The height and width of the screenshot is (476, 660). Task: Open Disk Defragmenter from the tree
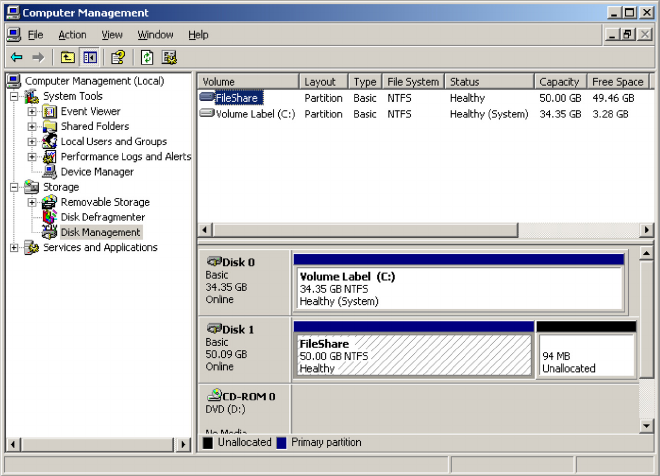[102, 217]
